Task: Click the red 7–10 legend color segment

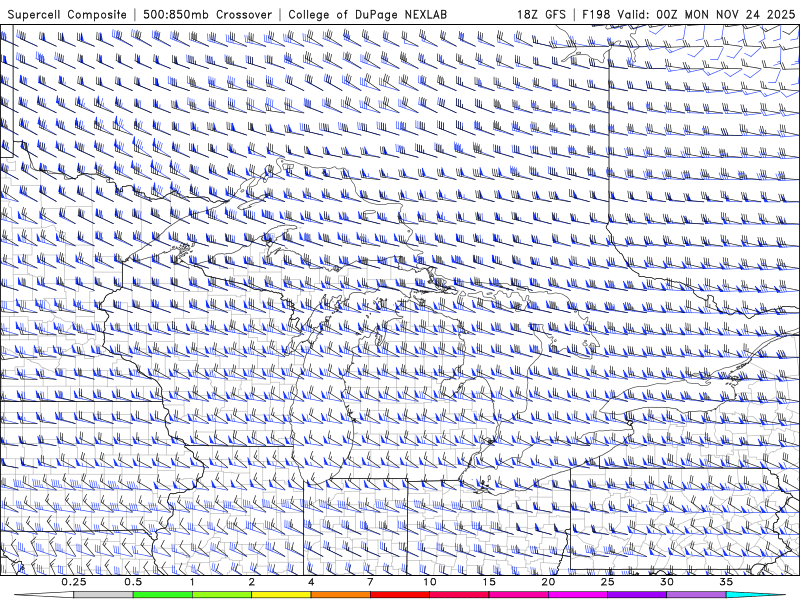Action: [399, 595]
